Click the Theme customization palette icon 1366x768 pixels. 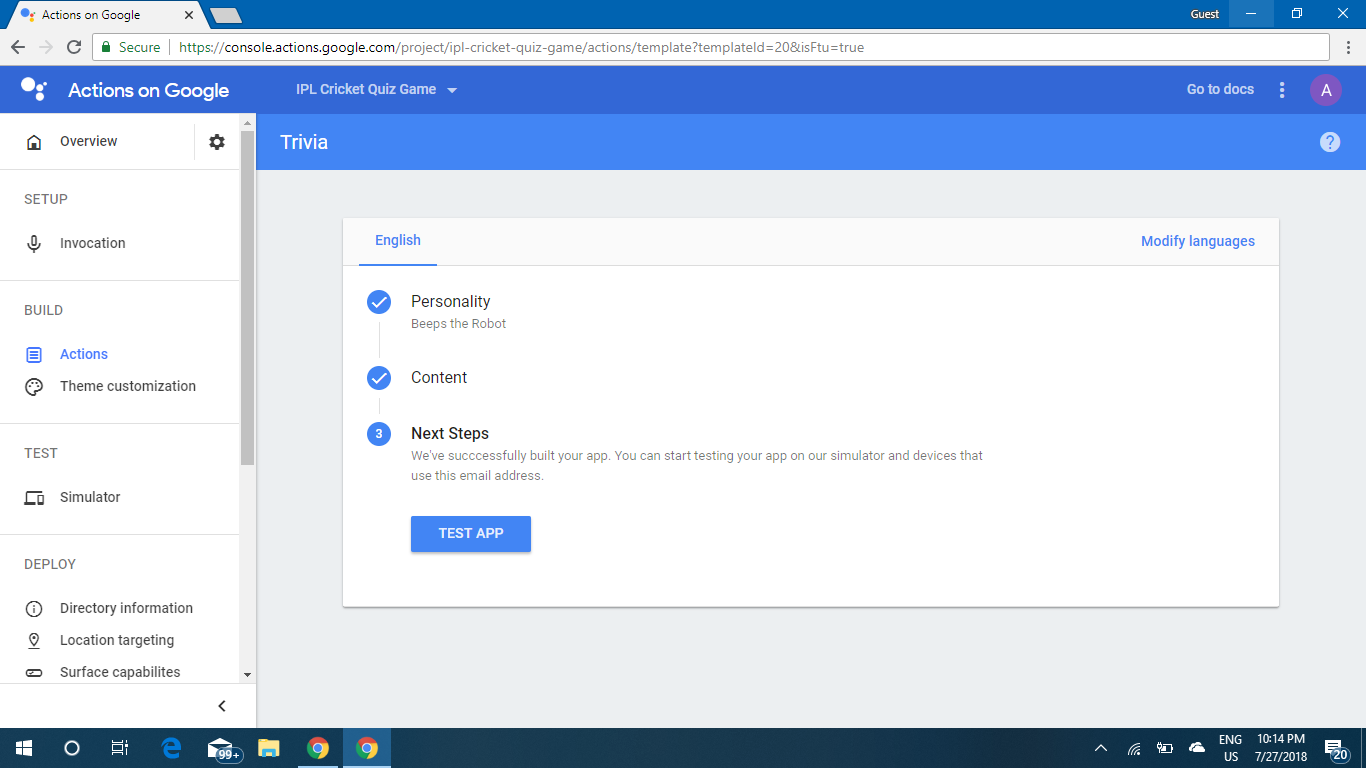click(x=34, y=387)
